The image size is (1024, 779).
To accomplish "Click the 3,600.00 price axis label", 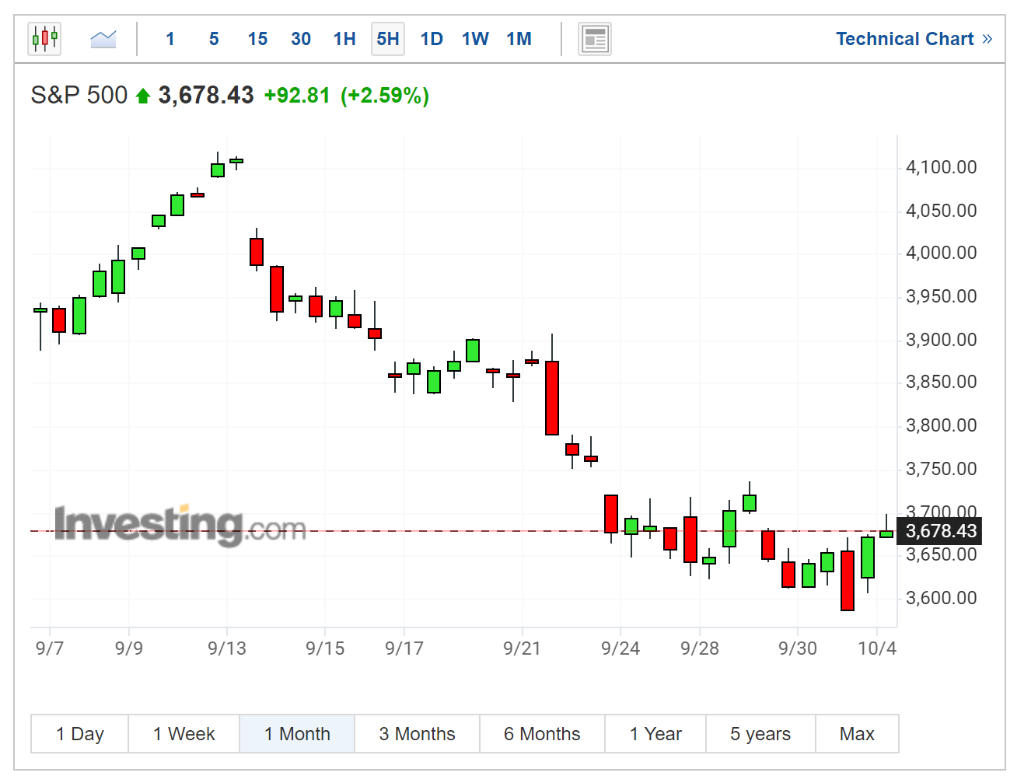I will 941,597.
